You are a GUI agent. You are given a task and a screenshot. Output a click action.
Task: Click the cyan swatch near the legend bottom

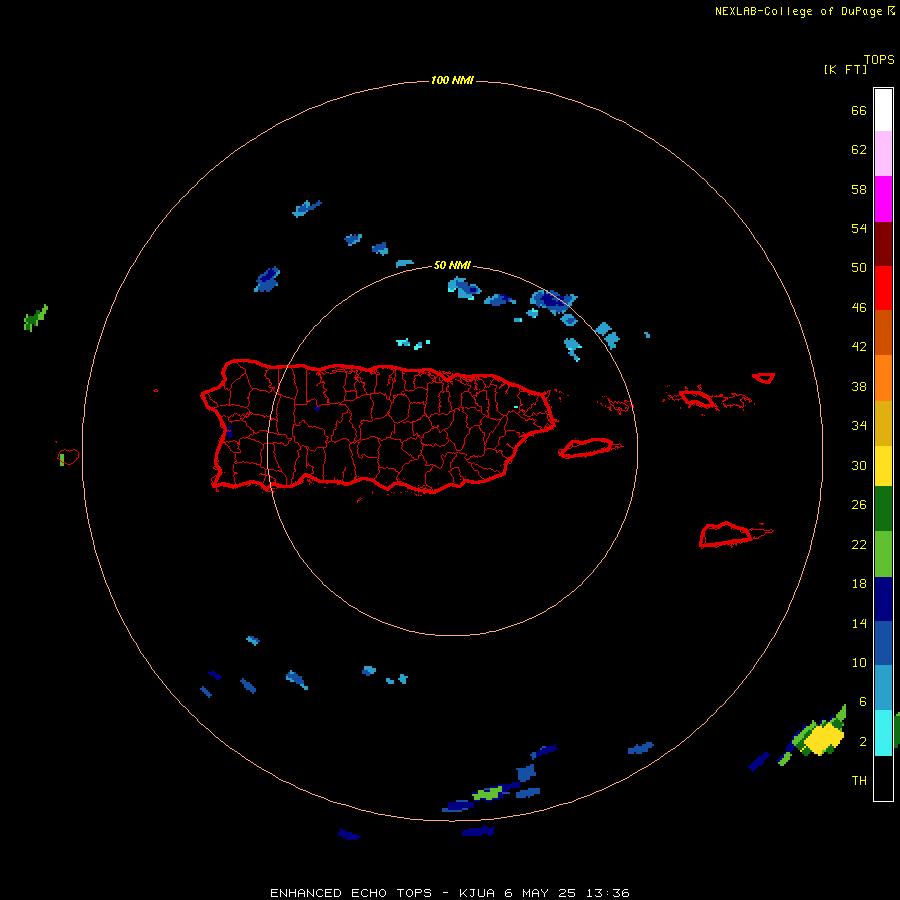pos(883,732)
